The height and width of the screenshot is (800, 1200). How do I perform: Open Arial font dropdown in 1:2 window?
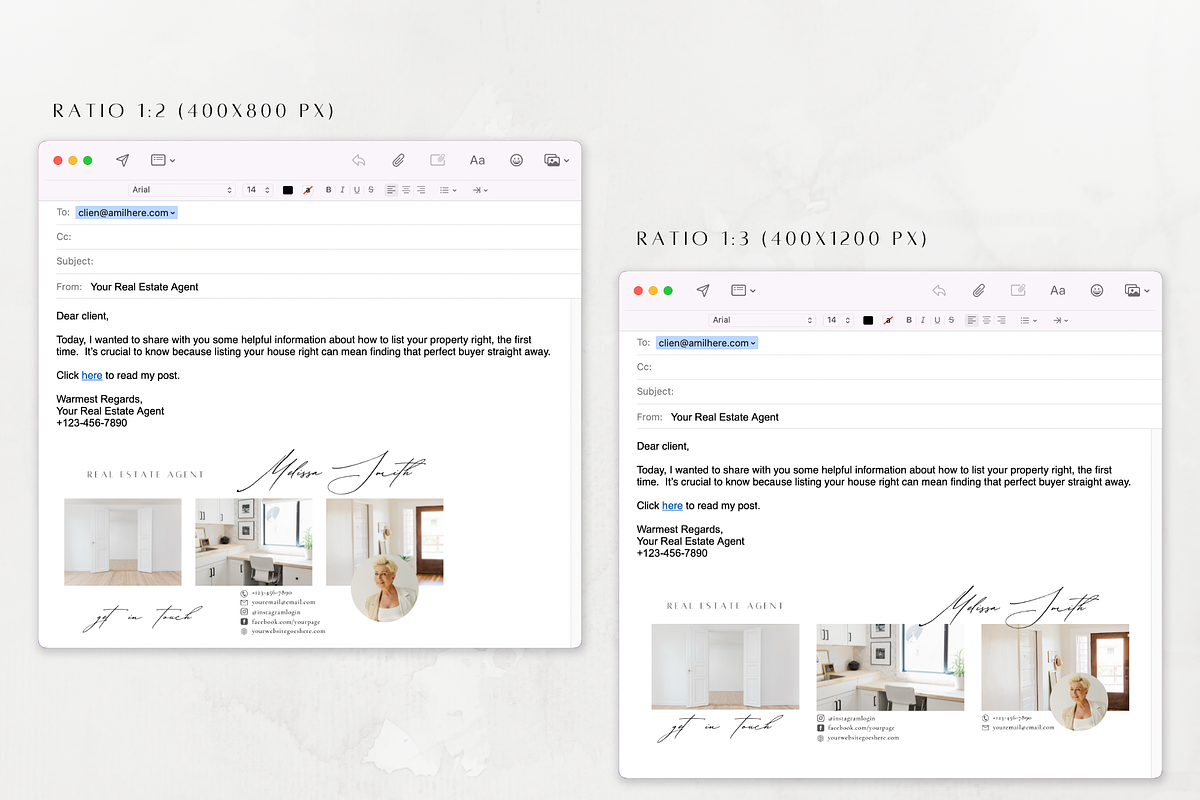pyautogui.click(x=182, y=190)
